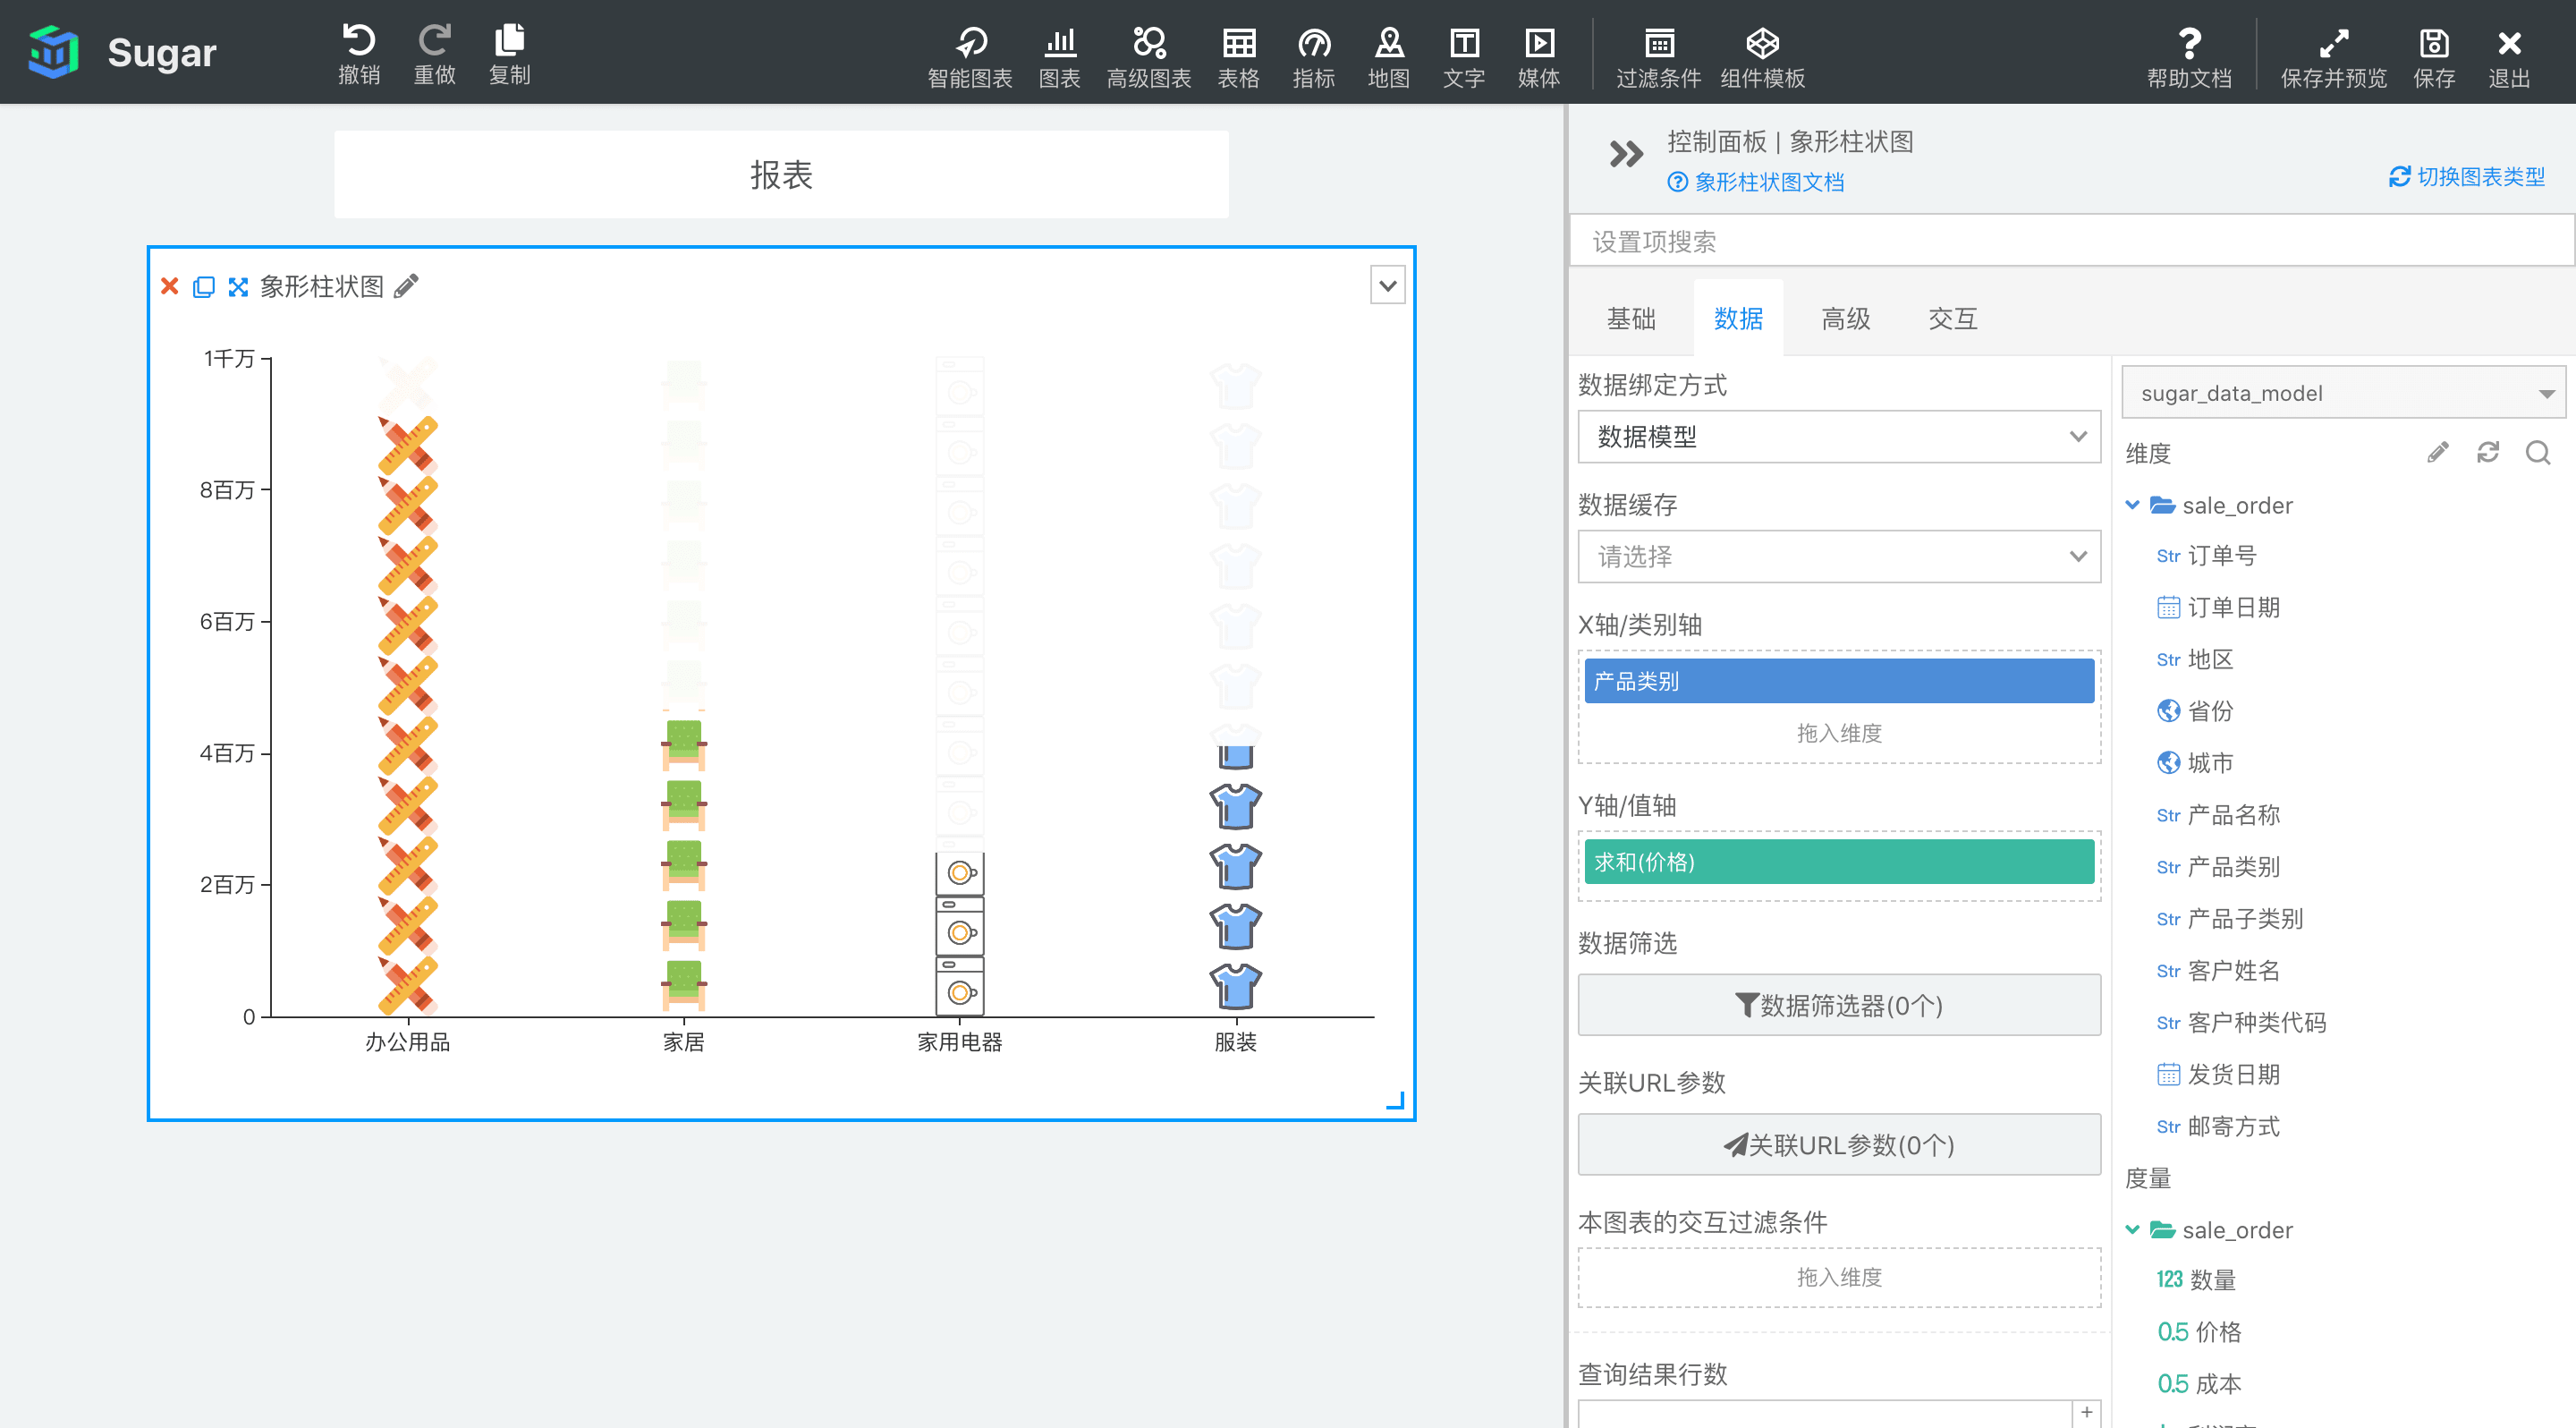Delete chart with the red X icon
Viewport: 2576px width, 1428px height.
(x=170, y=287)
